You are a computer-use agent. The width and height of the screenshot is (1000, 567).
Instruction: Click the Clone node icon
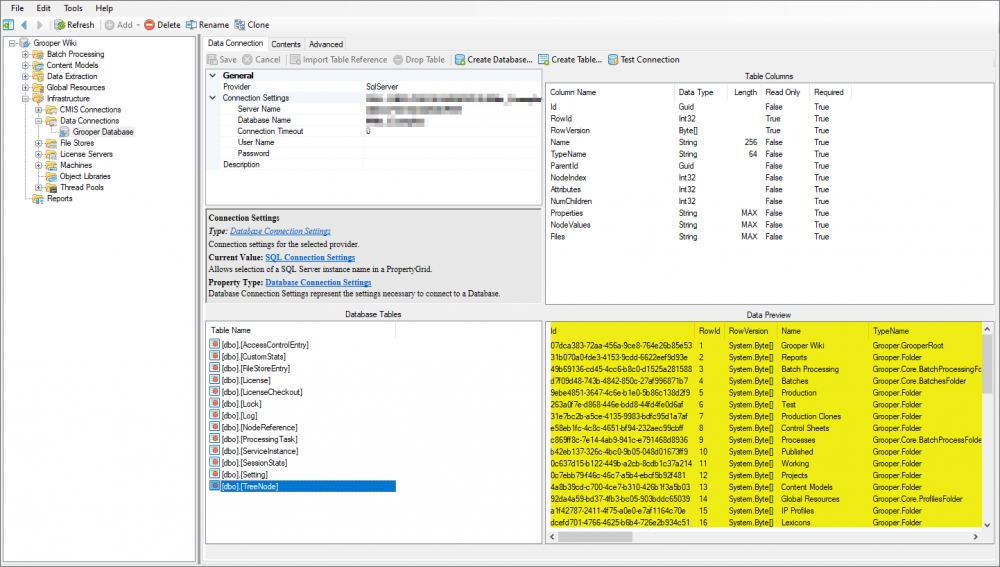(x=240, y=25)
